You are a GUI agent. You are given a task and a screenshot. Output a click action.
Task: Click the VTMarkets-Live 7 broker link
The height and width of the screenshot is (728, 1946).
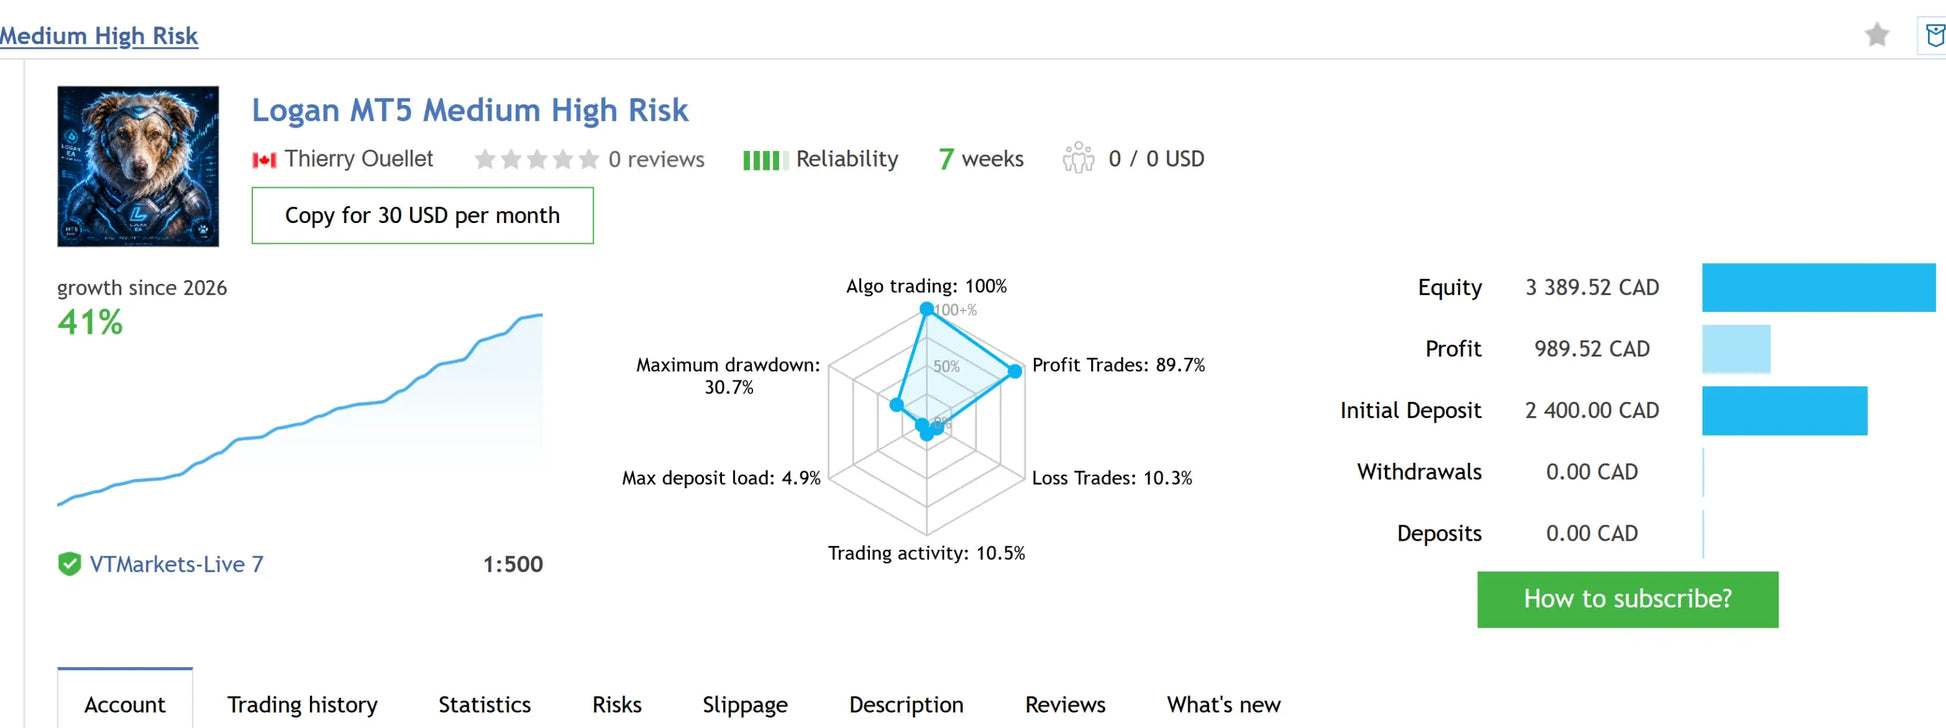(177, 564)
